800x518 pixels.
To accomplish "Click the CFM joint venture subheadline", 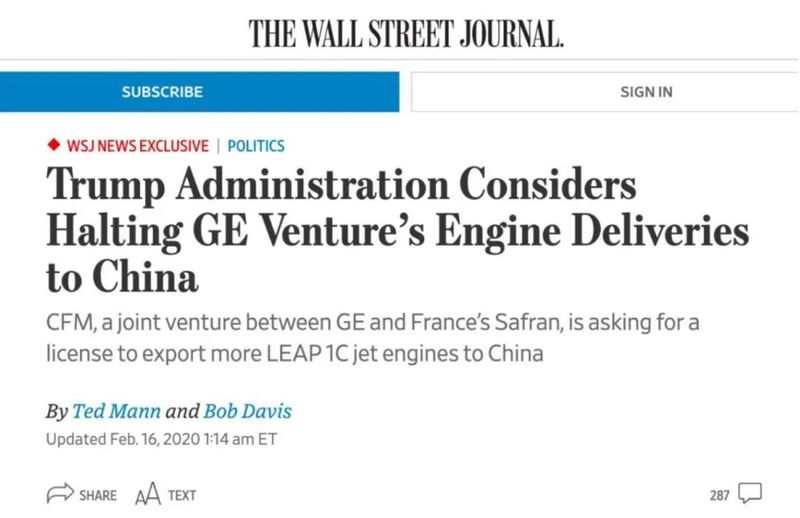I will point(372,338).
